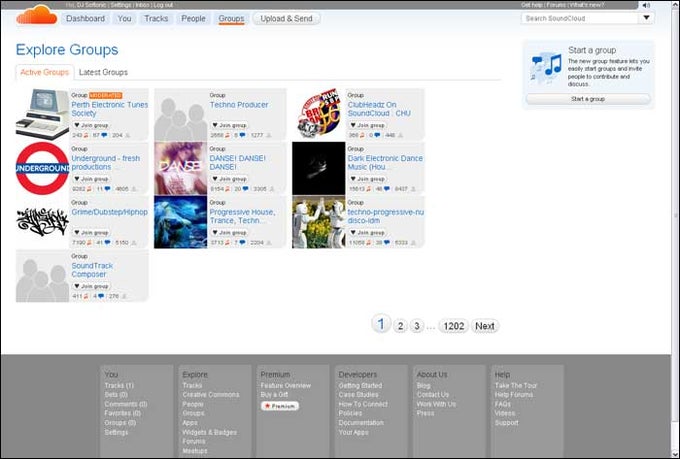Join the Underground - fresh productions group
The width and height of the screenshot is (680, 459).
(x=91, y=179)
